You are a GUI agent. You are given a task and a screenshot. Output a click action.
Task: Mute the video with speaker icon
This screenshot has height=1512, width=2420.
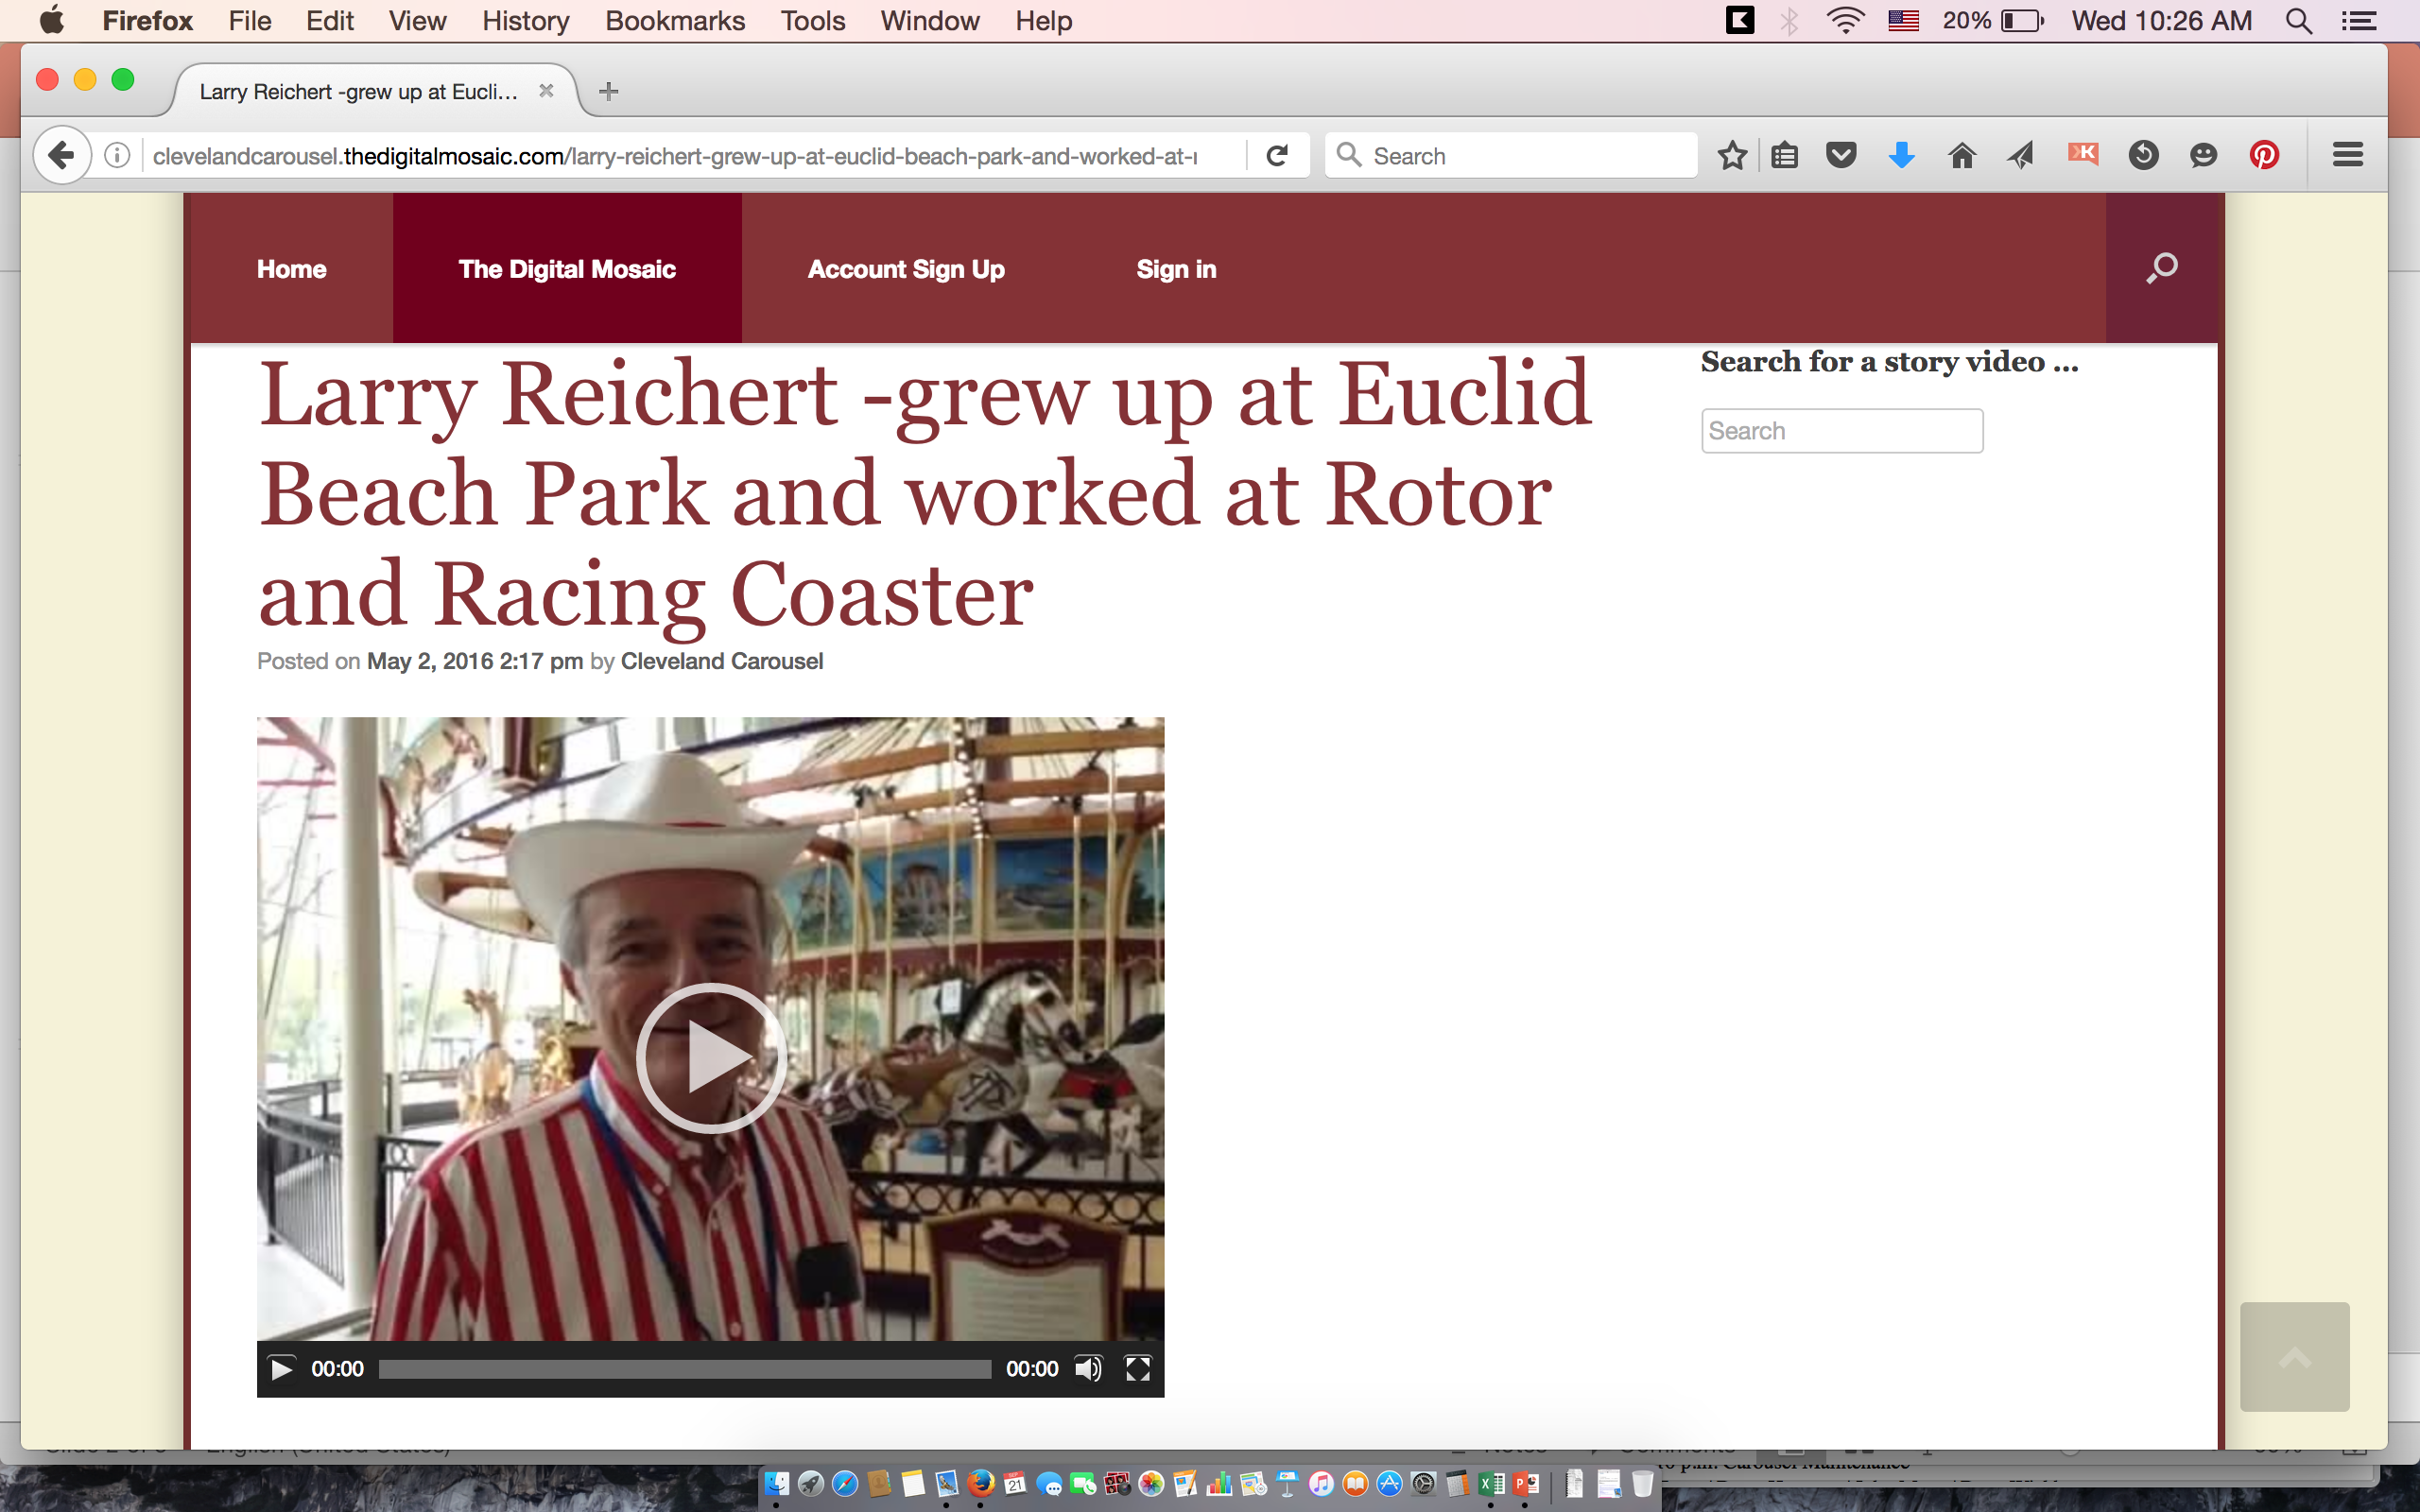point(1088,1369)
